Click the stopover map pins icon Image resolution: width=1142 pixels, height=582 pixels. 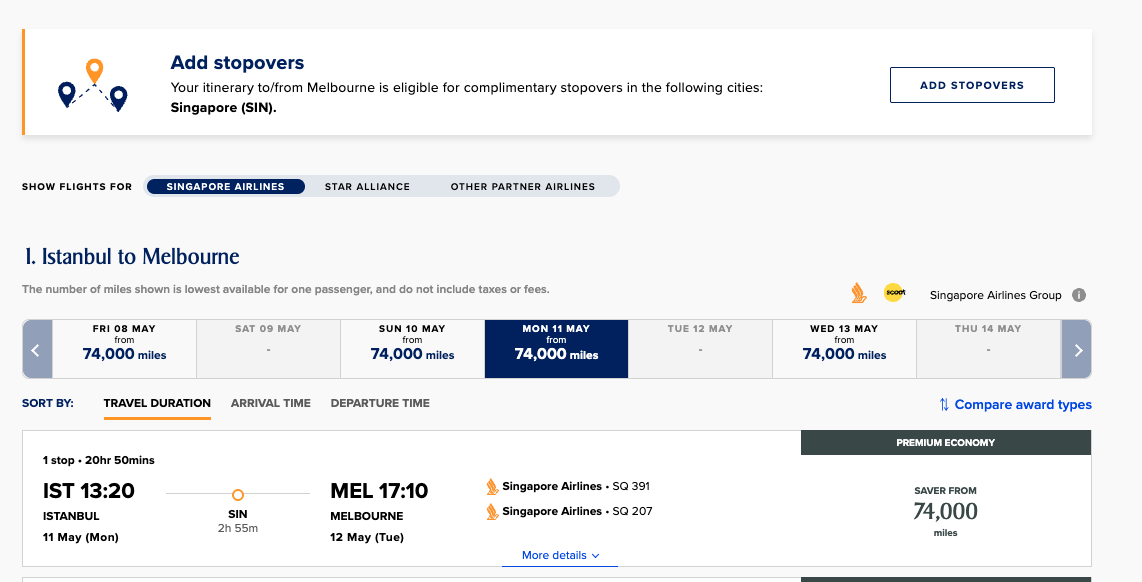click(x=92, y=84)
